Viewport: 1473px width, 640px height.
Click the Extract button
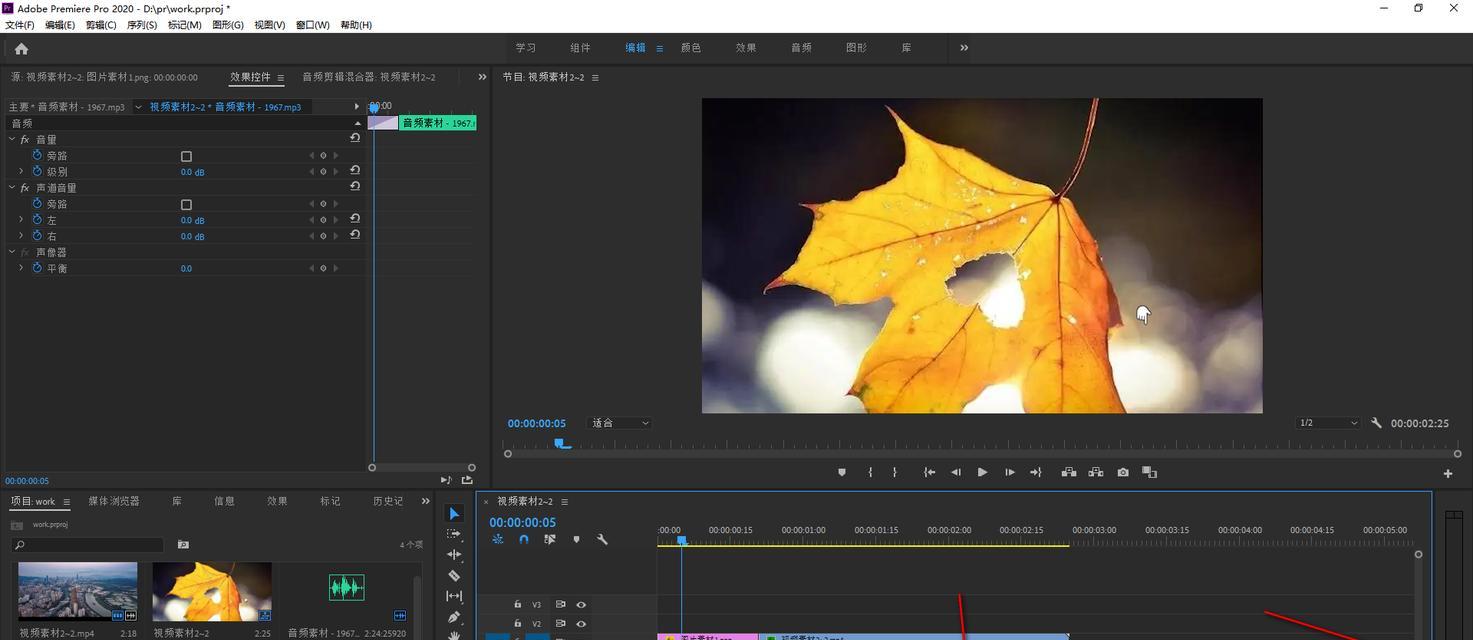click(1096, 472)
